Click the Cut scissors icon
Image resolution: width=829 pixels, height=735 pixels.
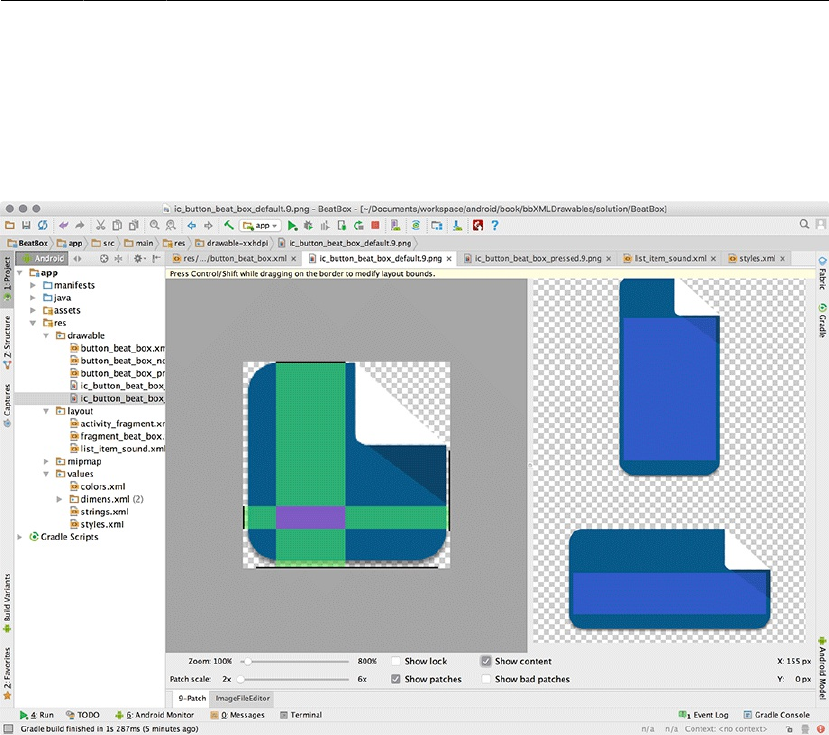pyautogui.click(x=101, y=226)
